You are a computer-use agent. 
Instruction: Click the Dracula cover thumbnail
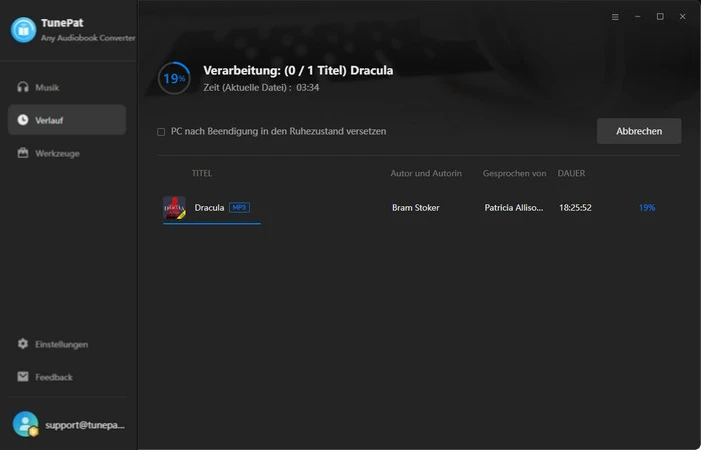[x=174, y=208]
